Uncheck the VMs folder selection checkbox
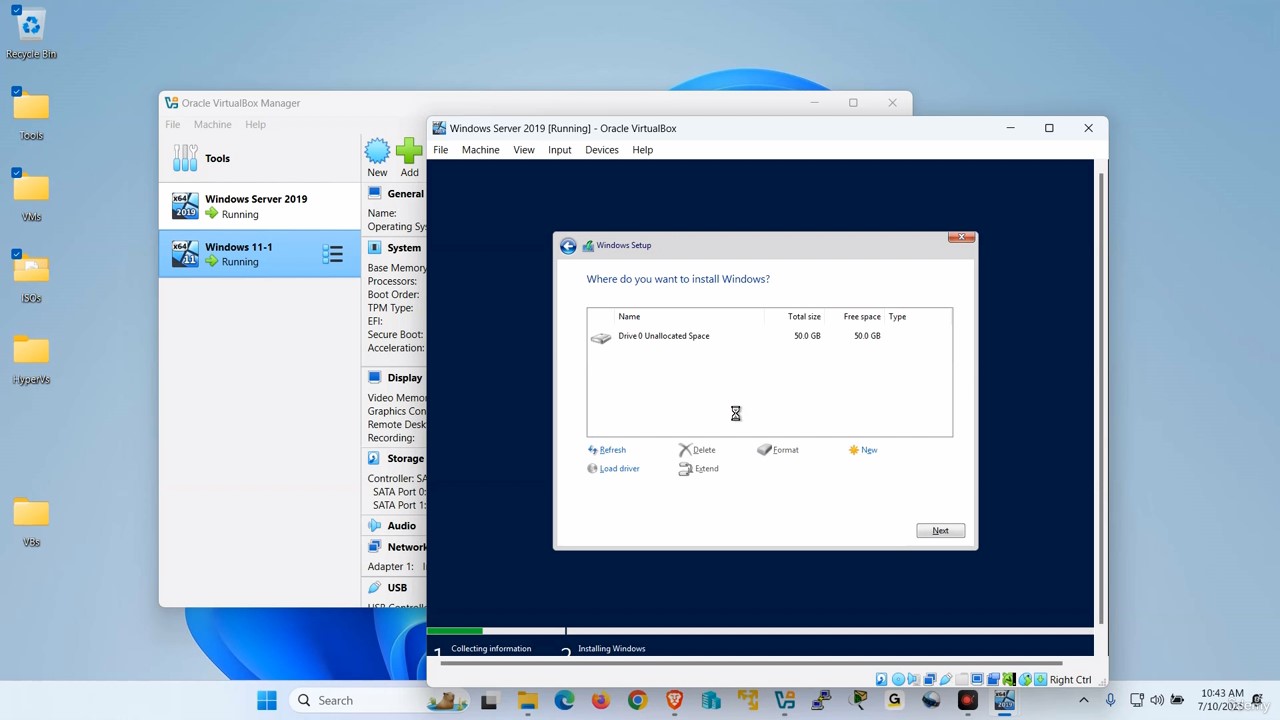The width and height of the screenshot is (1280, 720). 16,172
